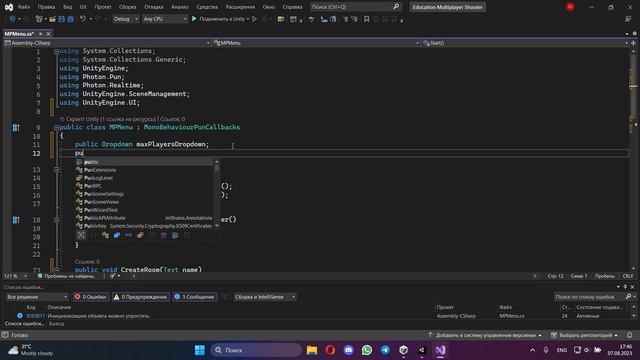Collapse the using directives block at line 1

(56, 51)
